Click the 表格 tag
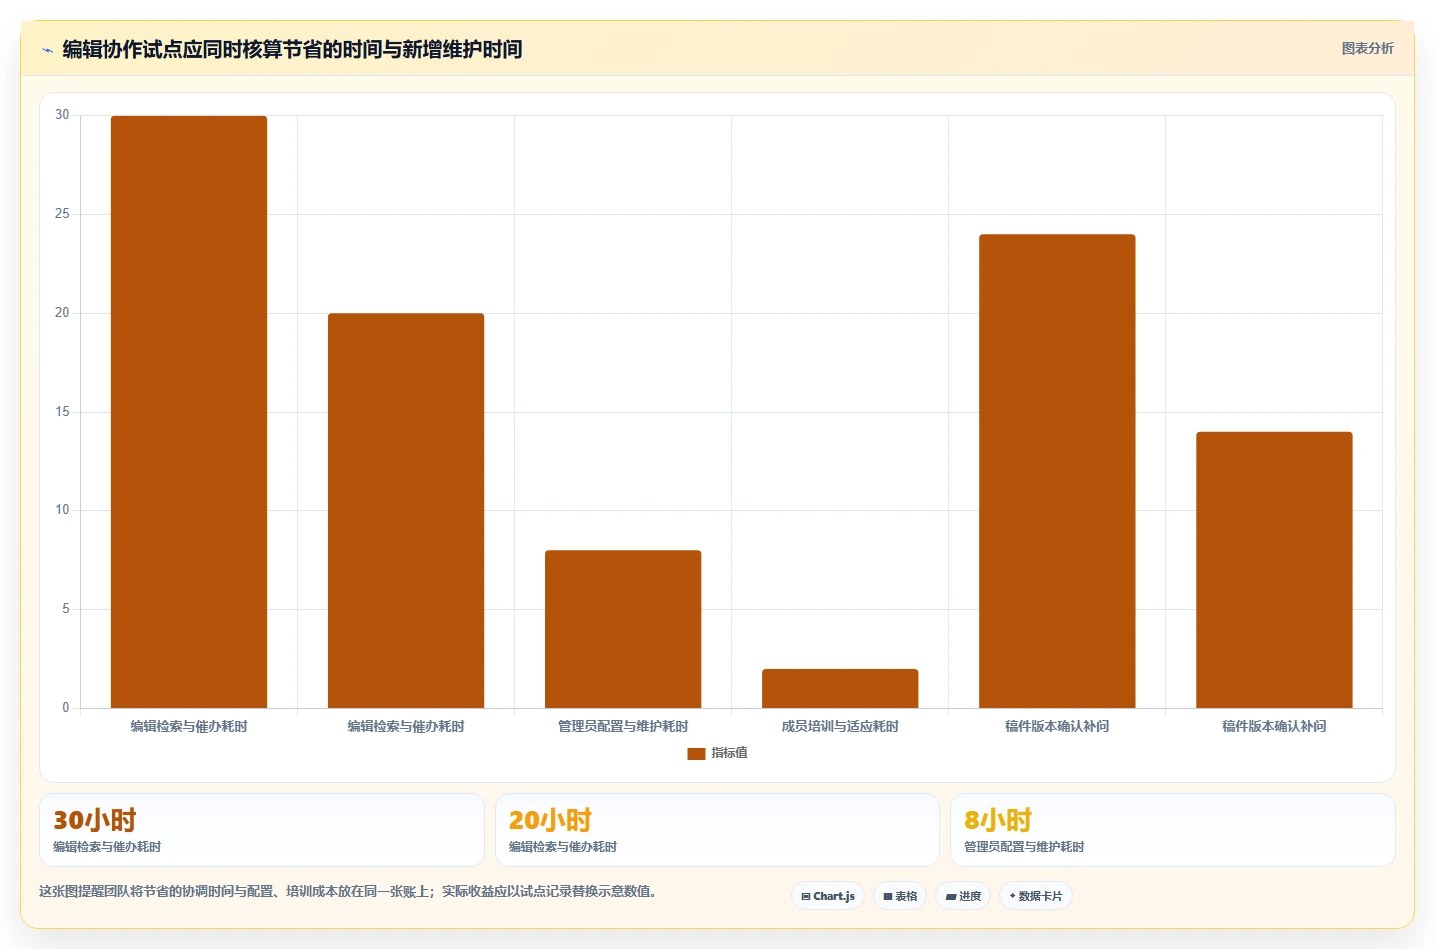This screenshot has height=949, width=1435. 900,896
